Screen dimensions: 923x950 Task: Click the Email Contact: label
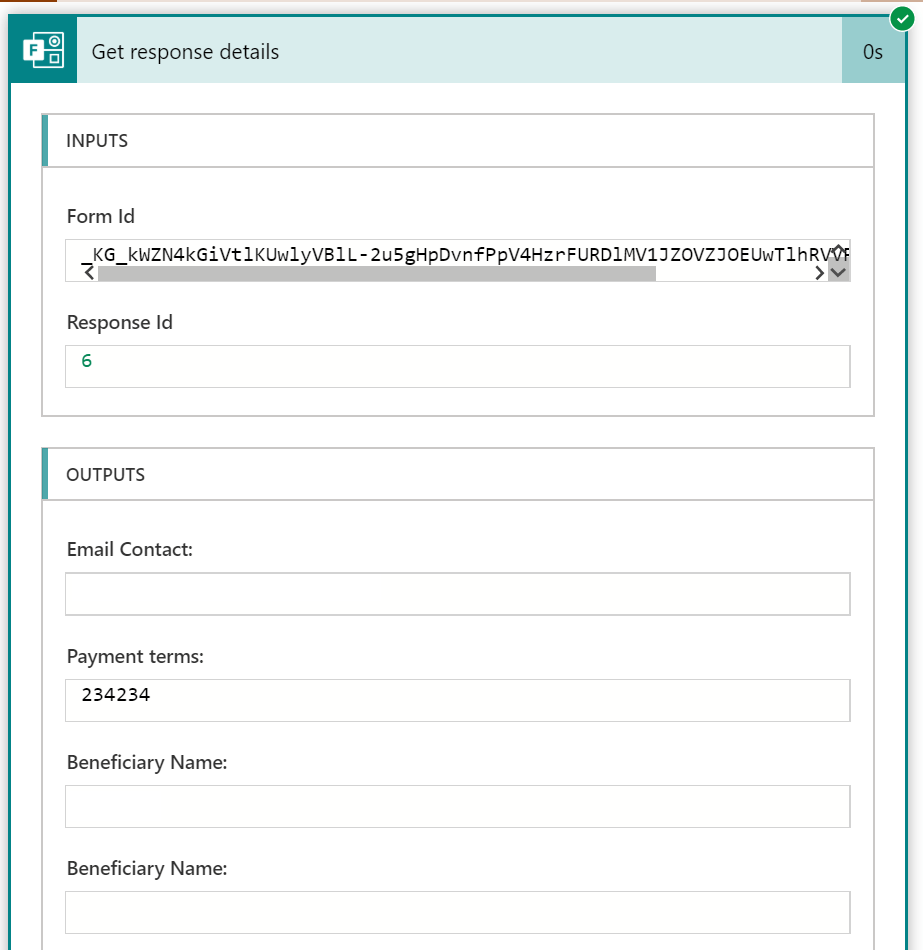coord(130,550)
